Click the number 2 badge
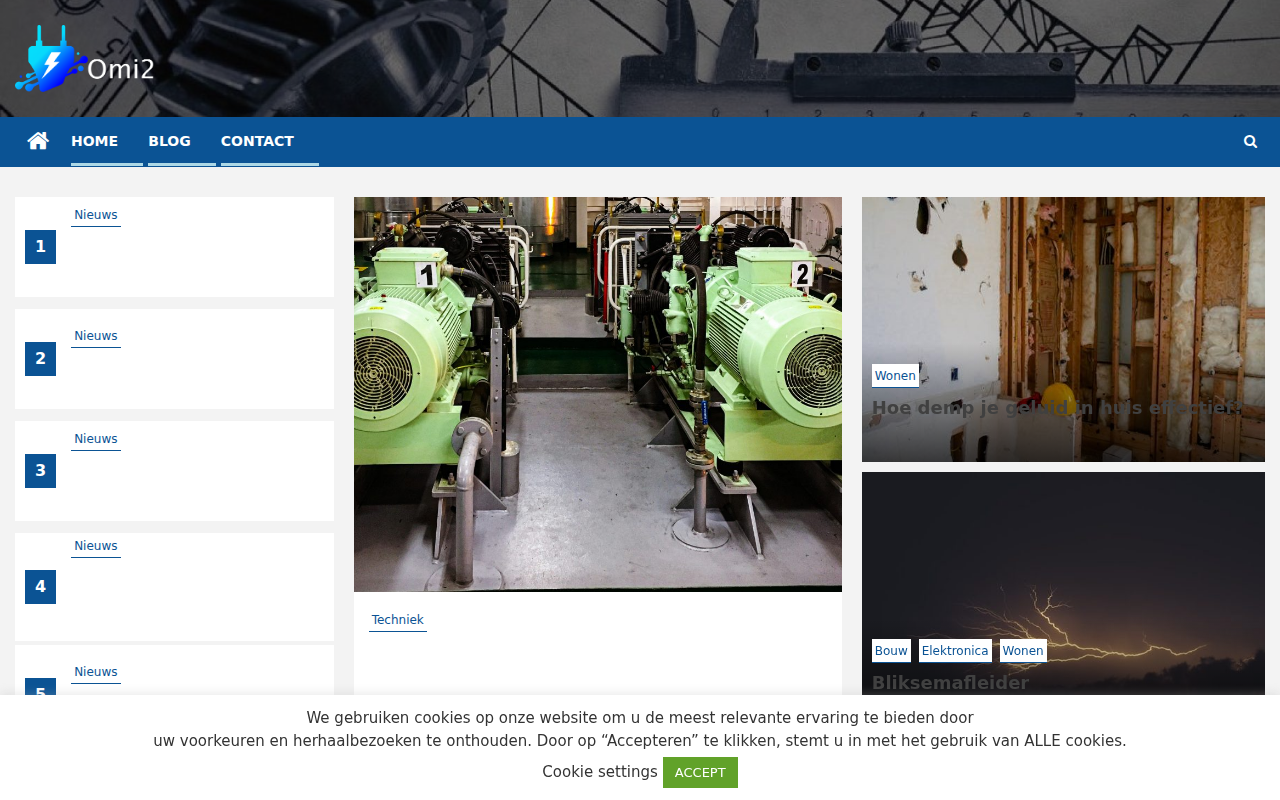 coord(40,359)
